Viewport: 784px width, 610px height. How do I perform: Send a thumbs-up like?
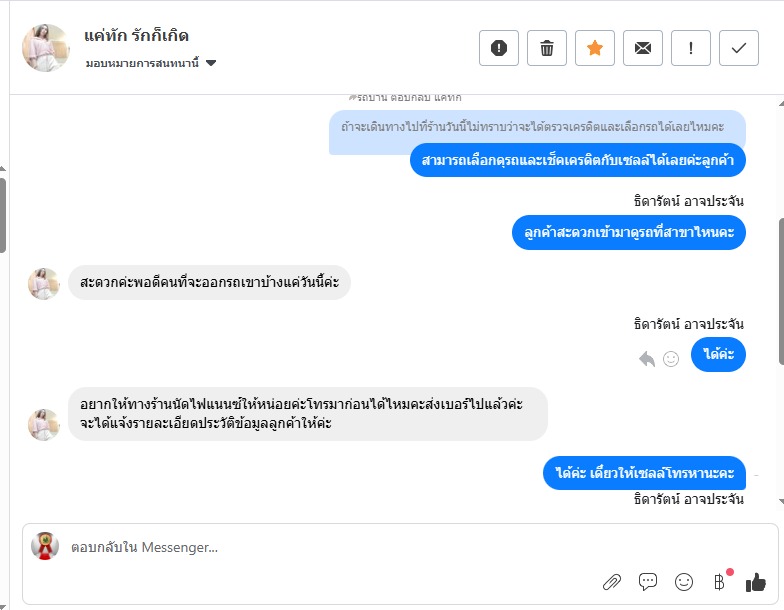tap(755, 581)
